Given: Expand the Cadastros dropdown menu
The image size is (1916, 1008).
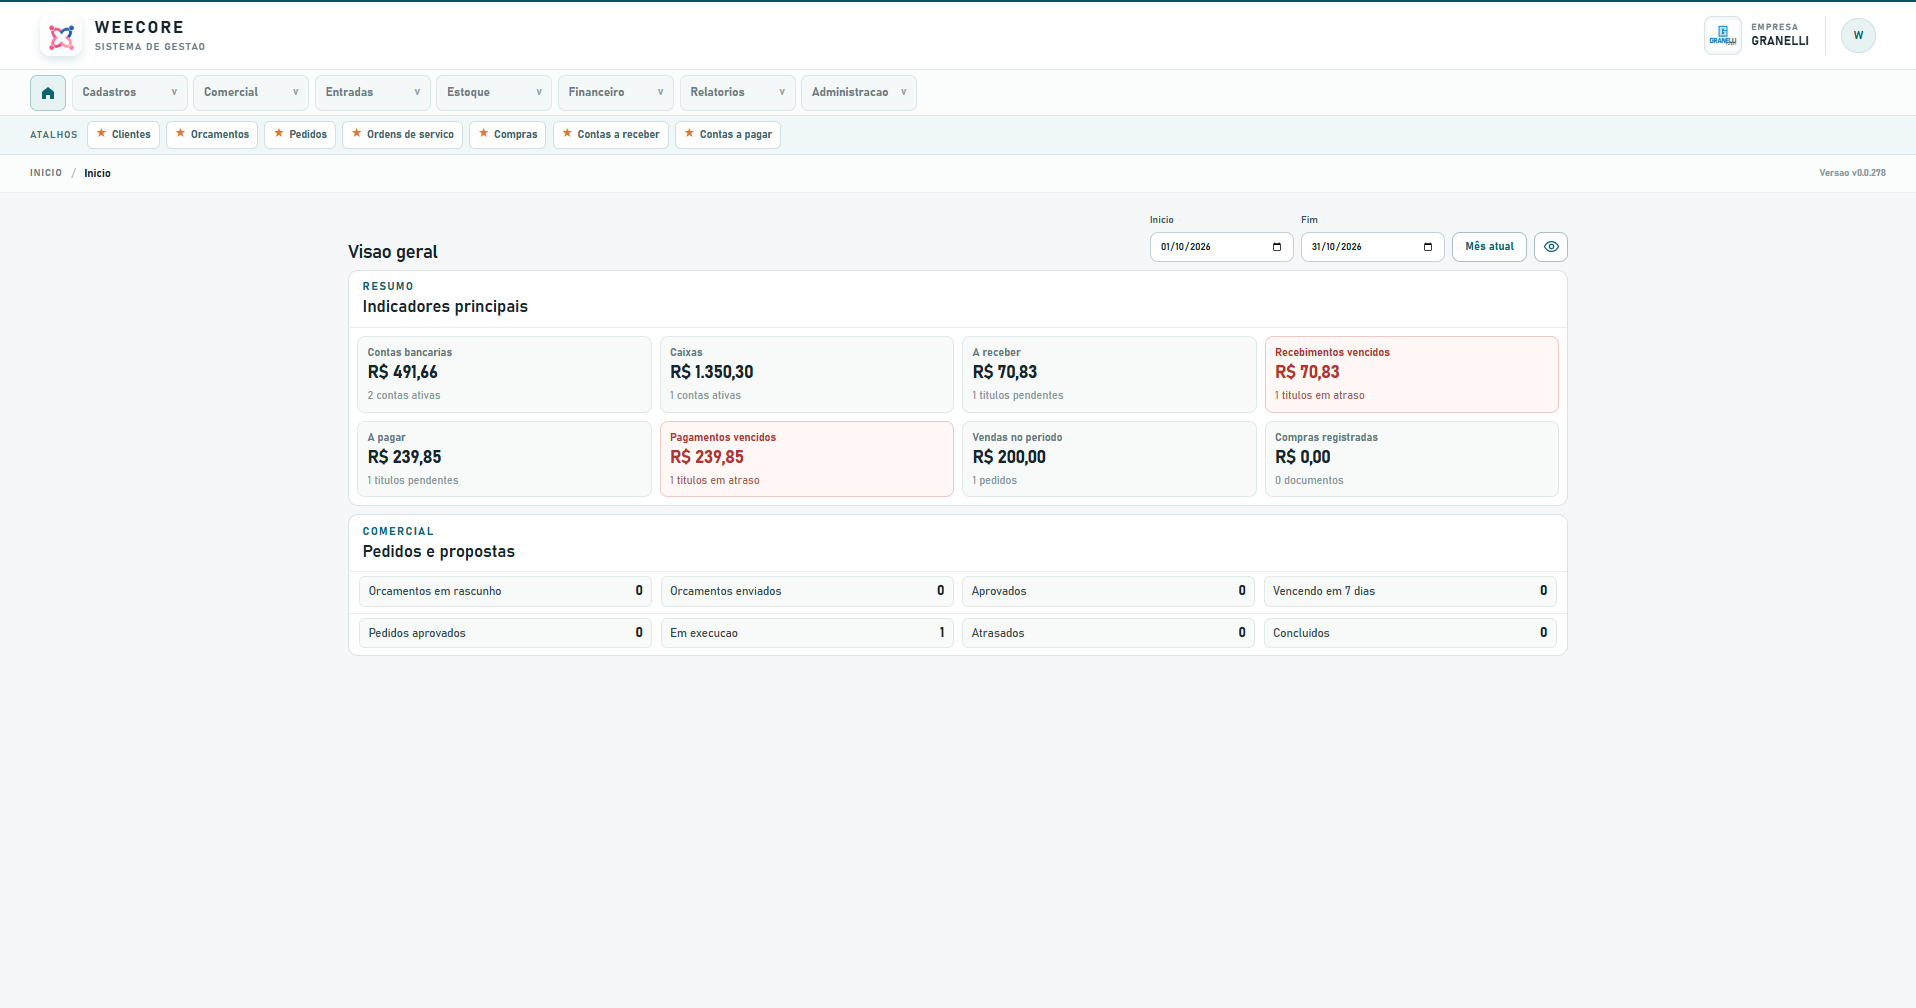Looking at the screenshot, I should pyautogui.click(x=130, y=93).
